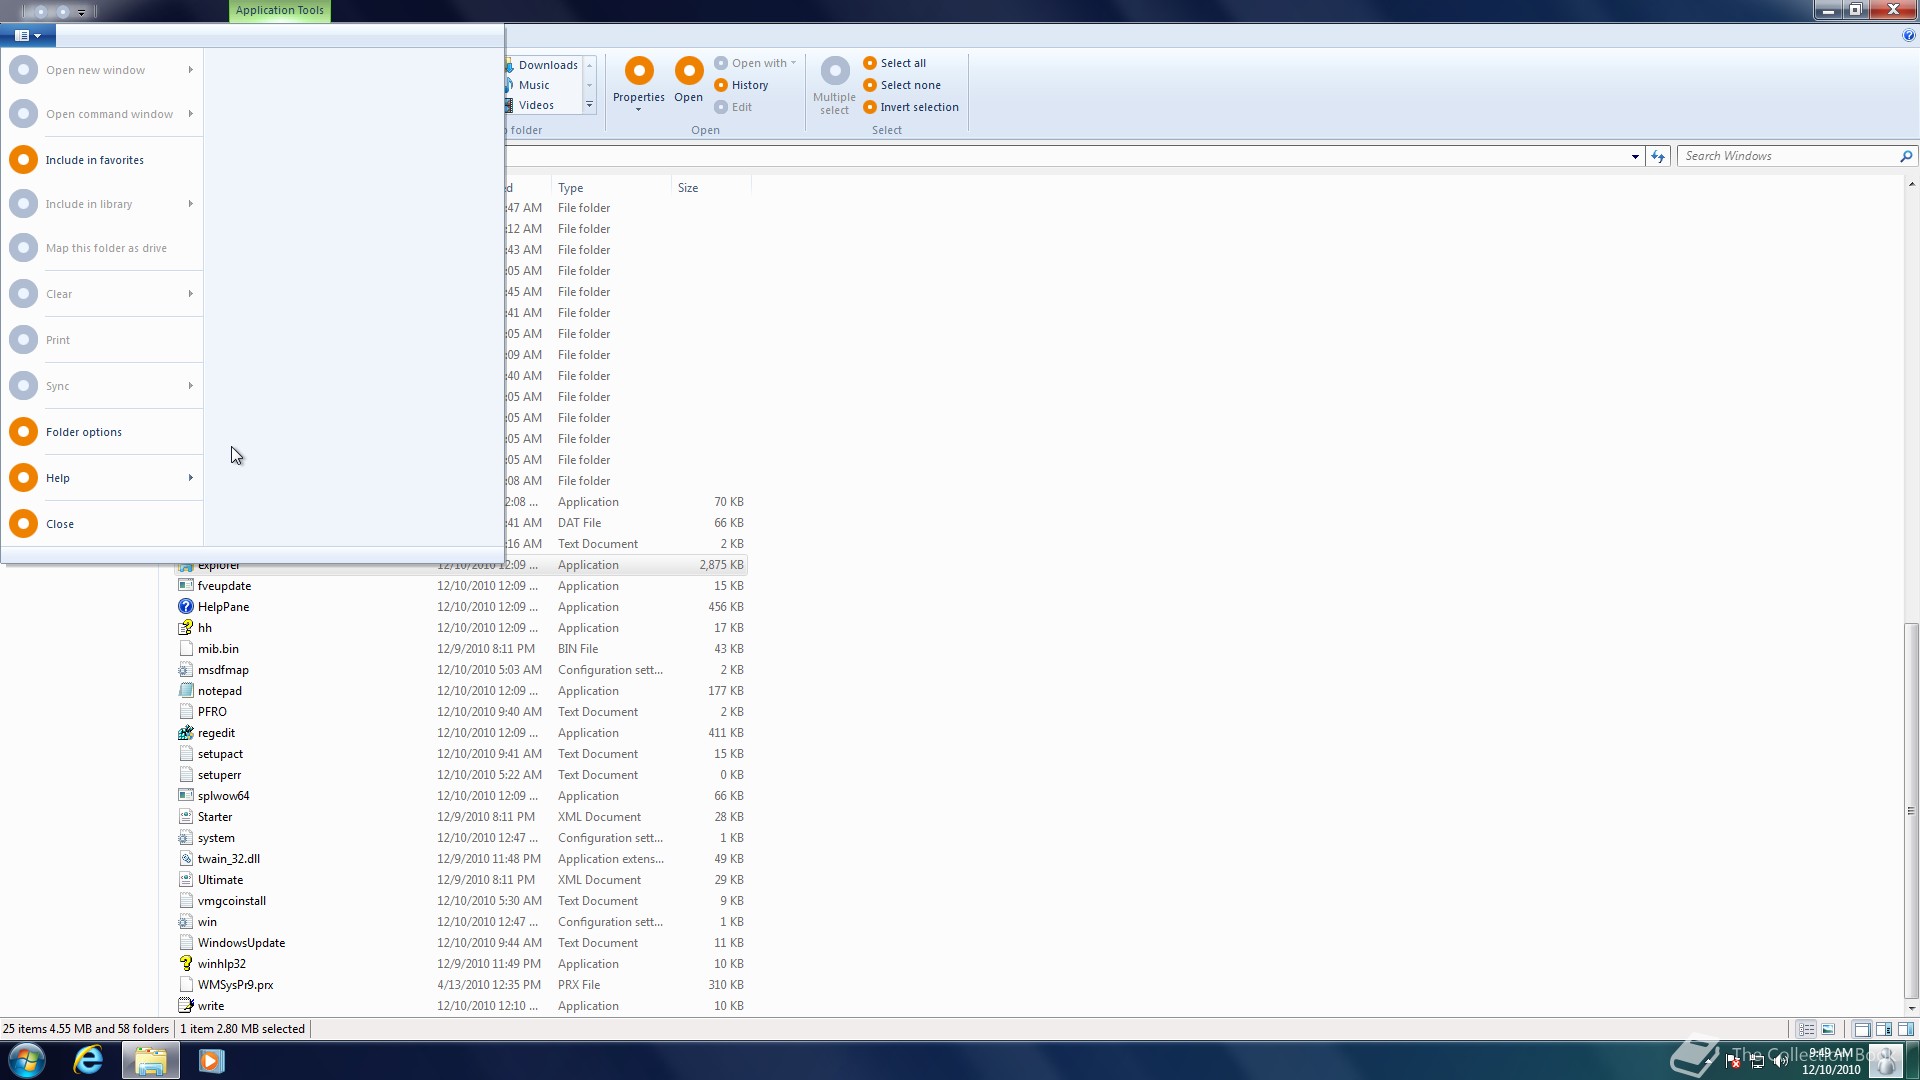The width and height of the screenshot is (1920, 1080).
Task: Select Include in favorites from the application menu
Action: click(x=94, y=160)
